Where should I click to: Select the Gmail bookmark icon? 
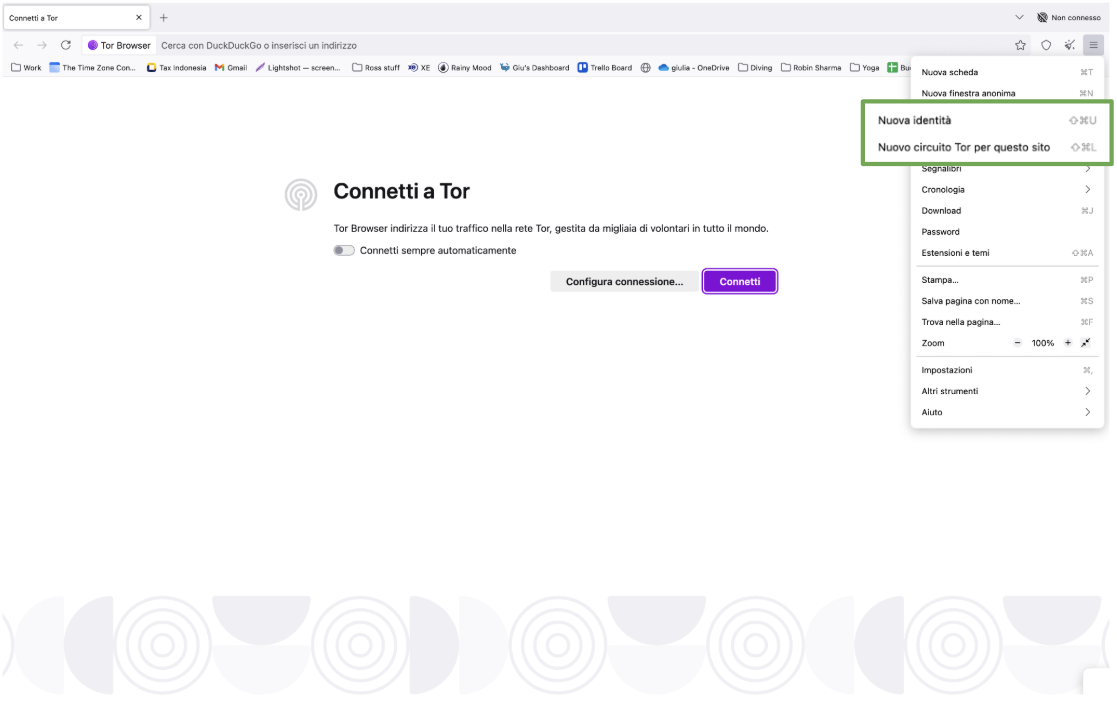click(x=217, y=68)
